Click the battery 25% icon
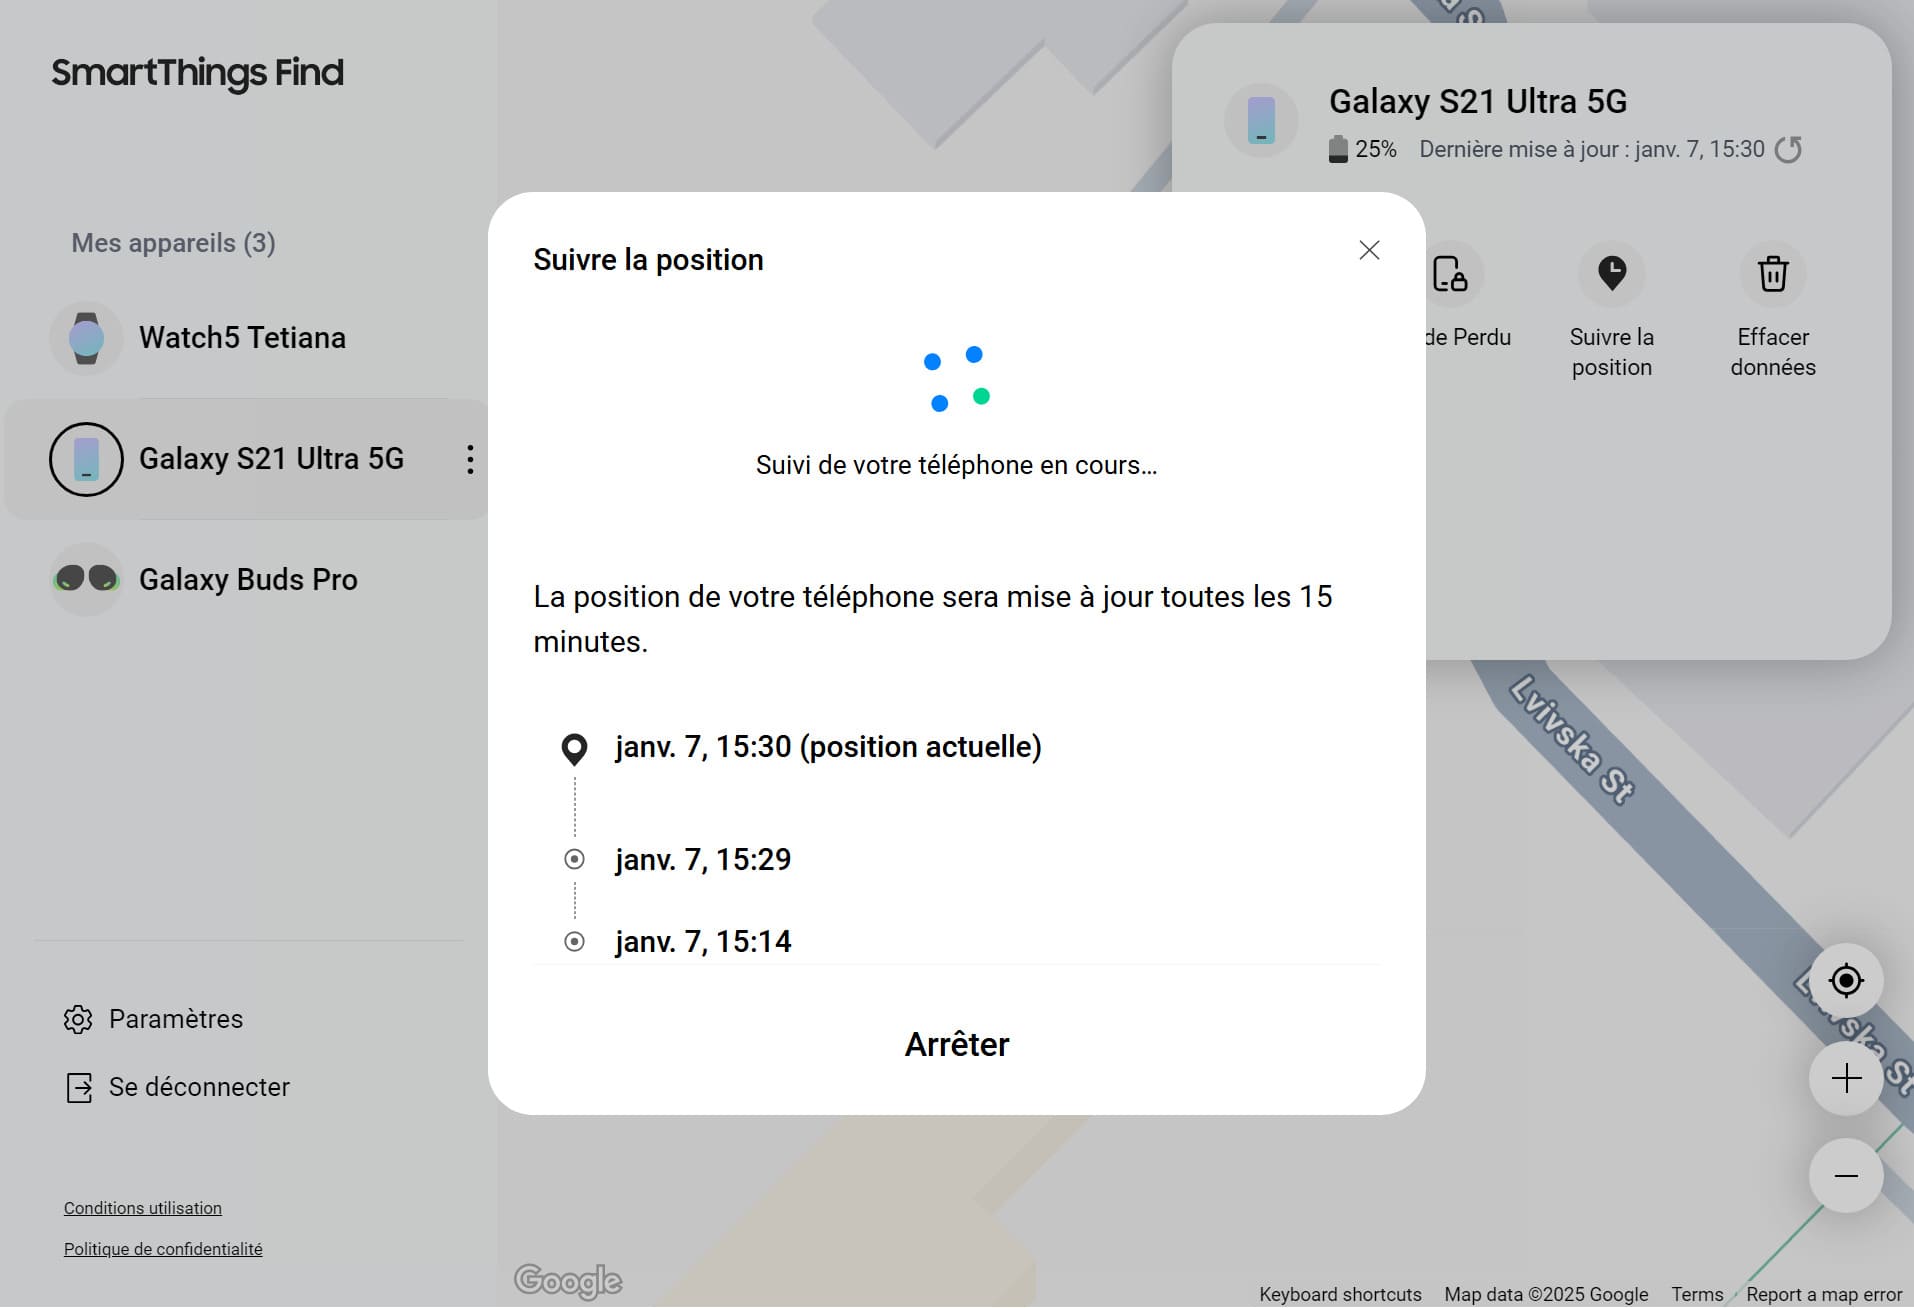This screenshot has height=1308, width=1914. click(x=1338, y=149)
